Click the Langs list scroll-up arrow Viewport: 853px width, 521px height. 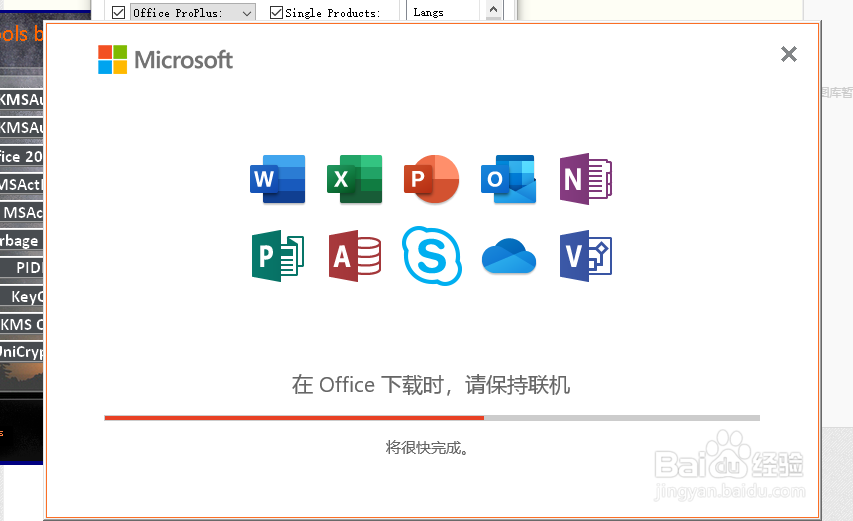493,9
